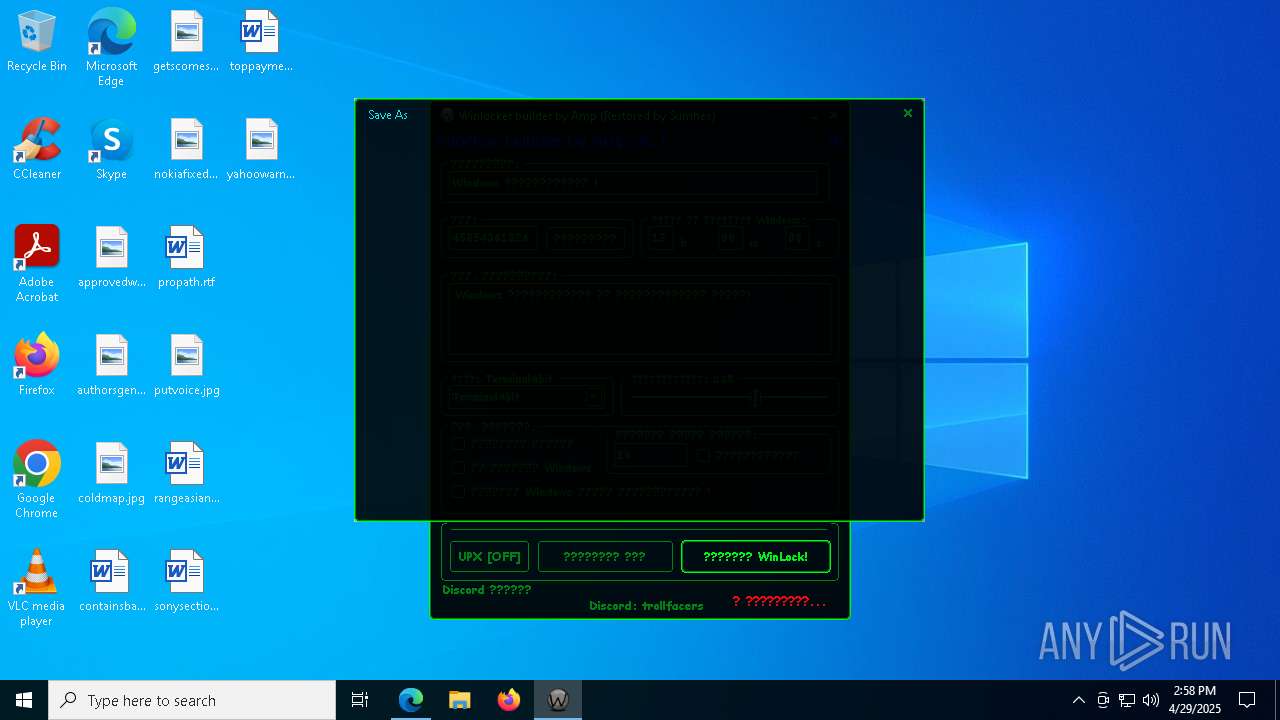Screen dimensions: 1280x720
Task: Select the coldmap.jpg file
Action: pos(111,474)
